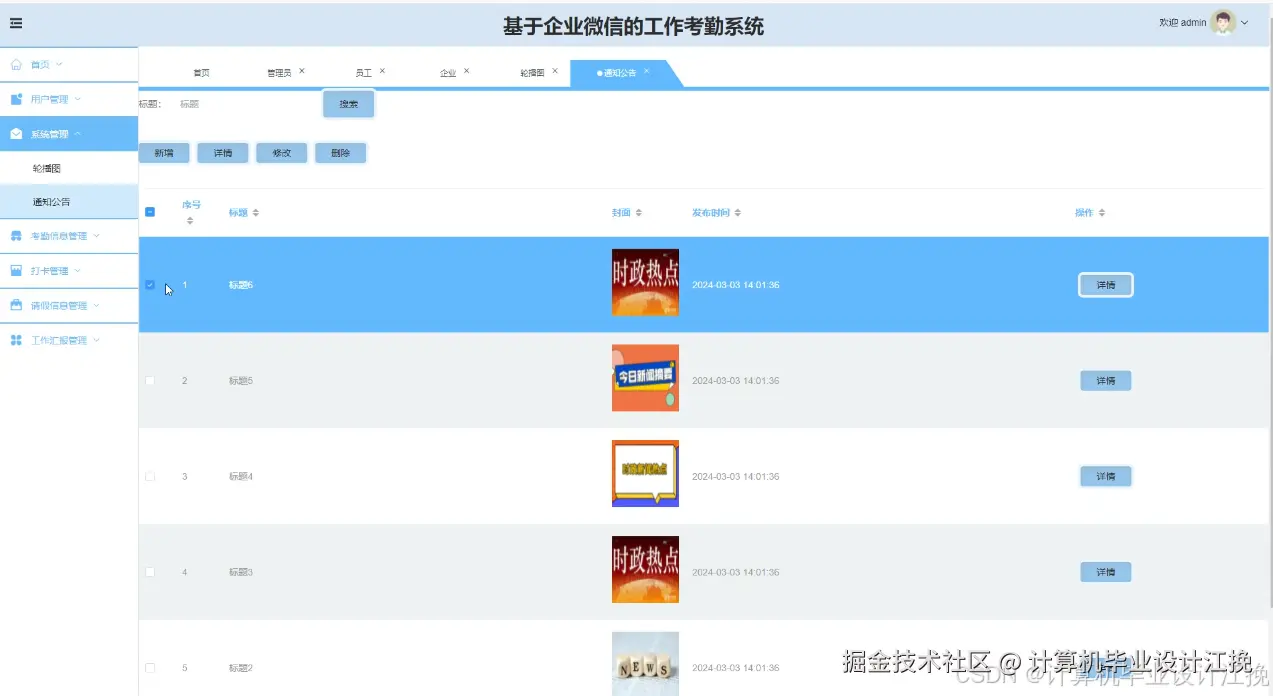Check the checkbox for row 标题3
The image size is (1273, 696).
pyautogui.click(x=150, y=572)
